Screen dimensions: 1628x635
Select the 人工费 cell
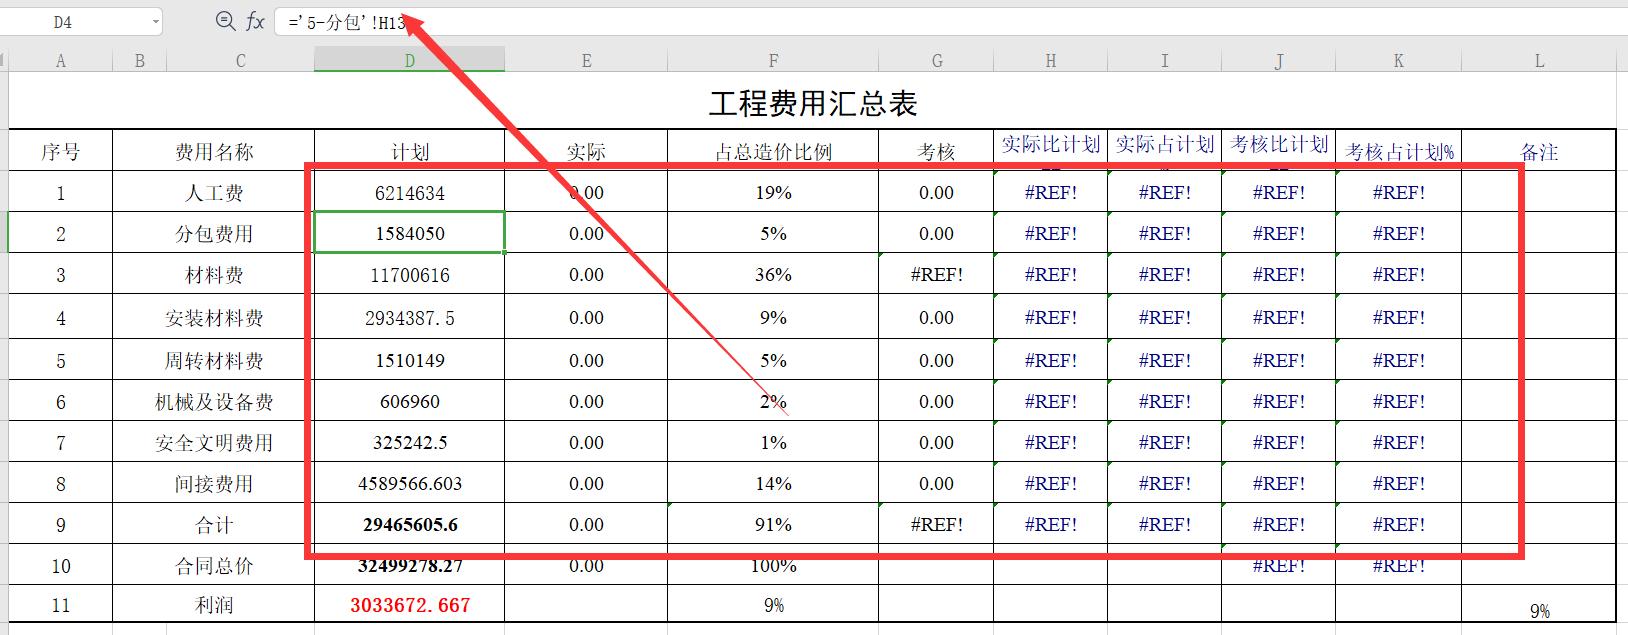click(214, 192)
